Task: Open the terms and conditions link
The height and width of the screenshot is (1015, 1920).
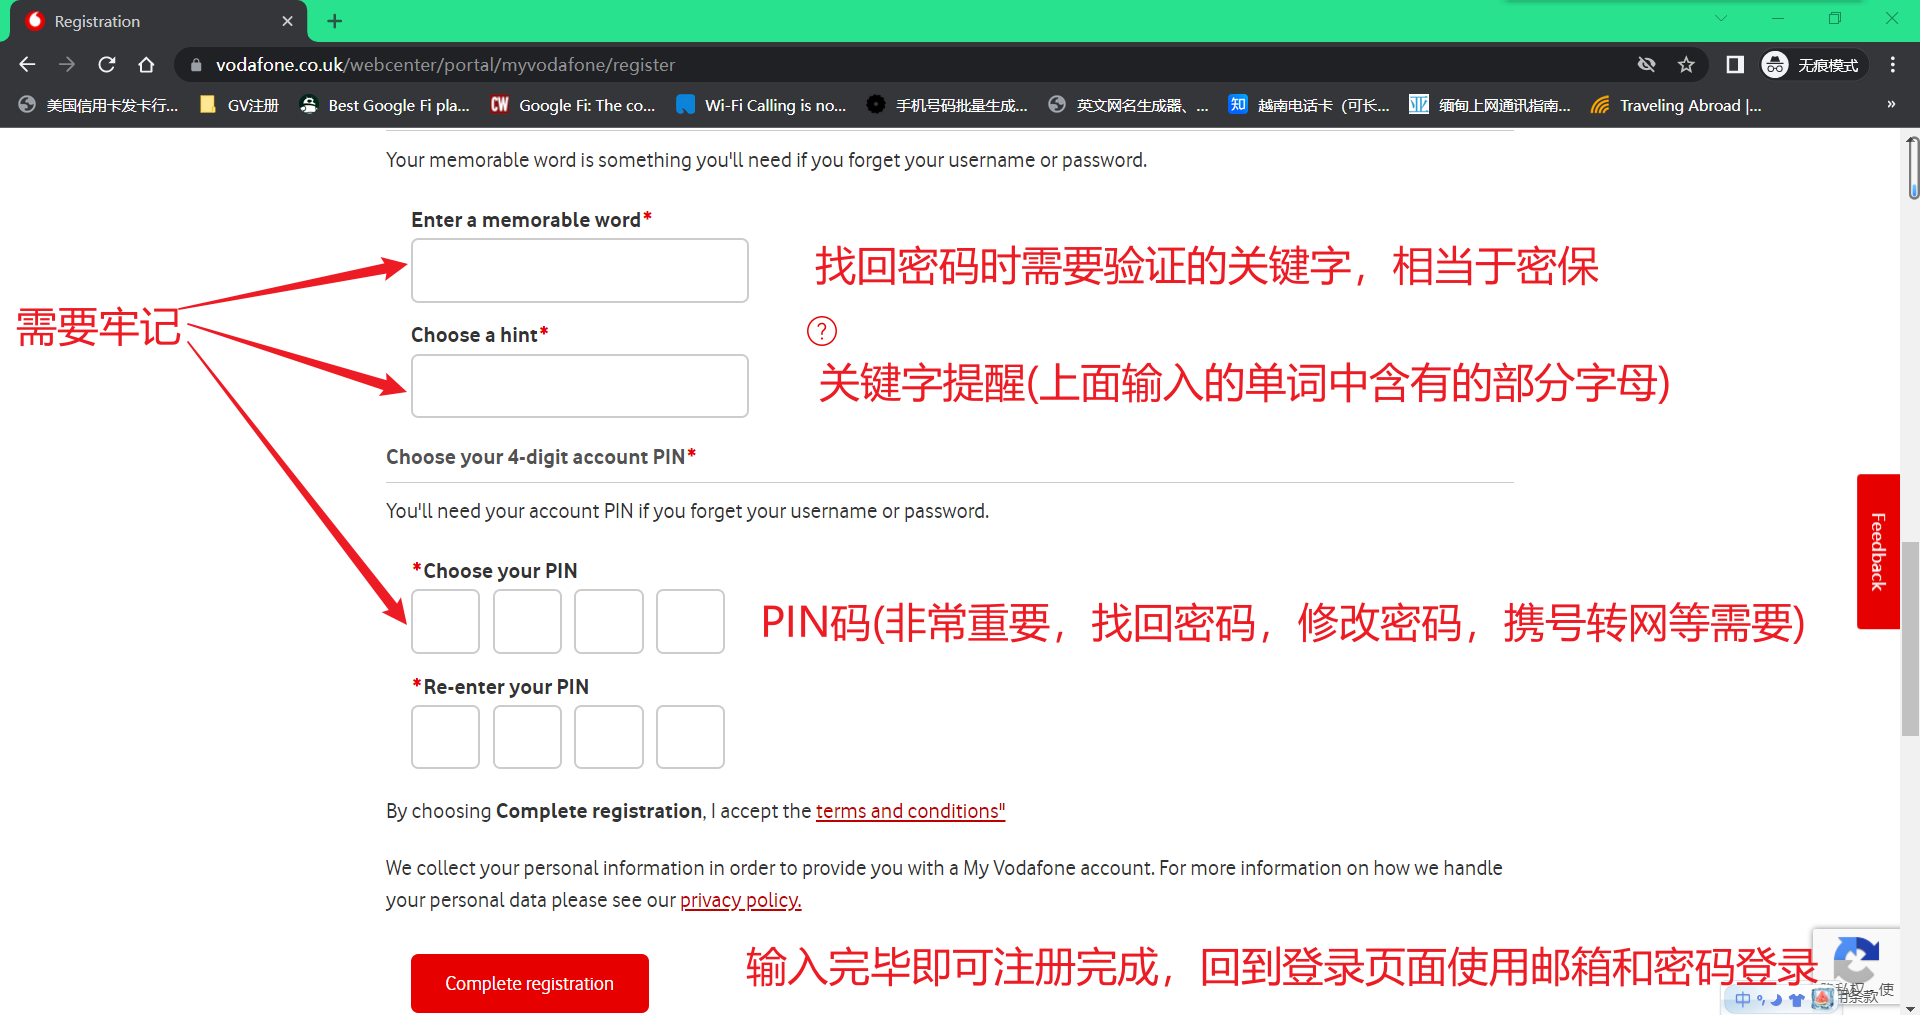Action: [909, 811]
